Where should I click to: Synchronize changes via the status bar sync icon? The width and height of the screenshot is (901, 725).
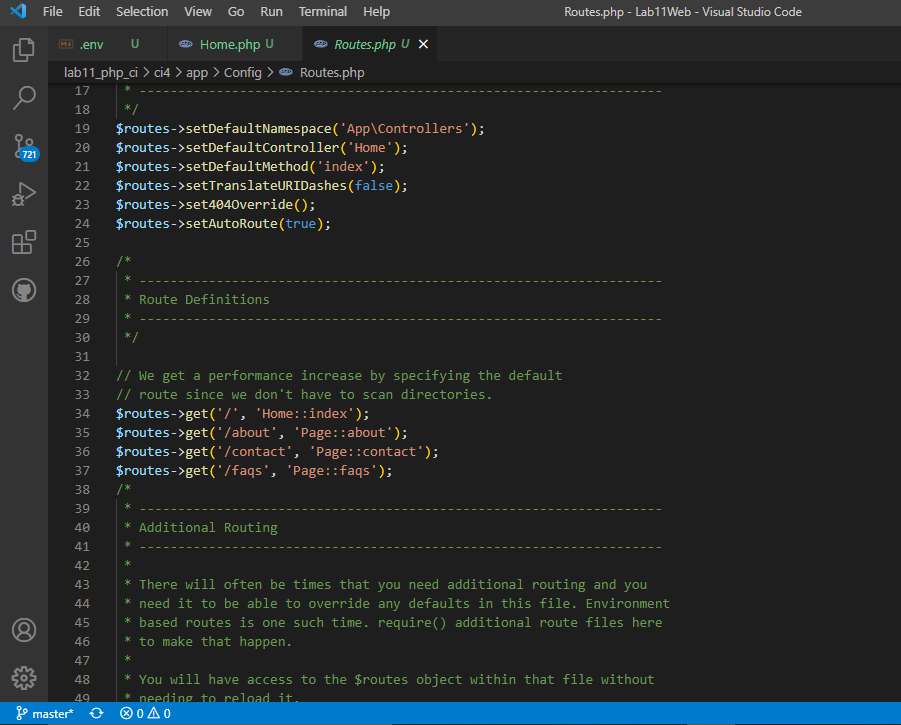click(x=95, y=713)
